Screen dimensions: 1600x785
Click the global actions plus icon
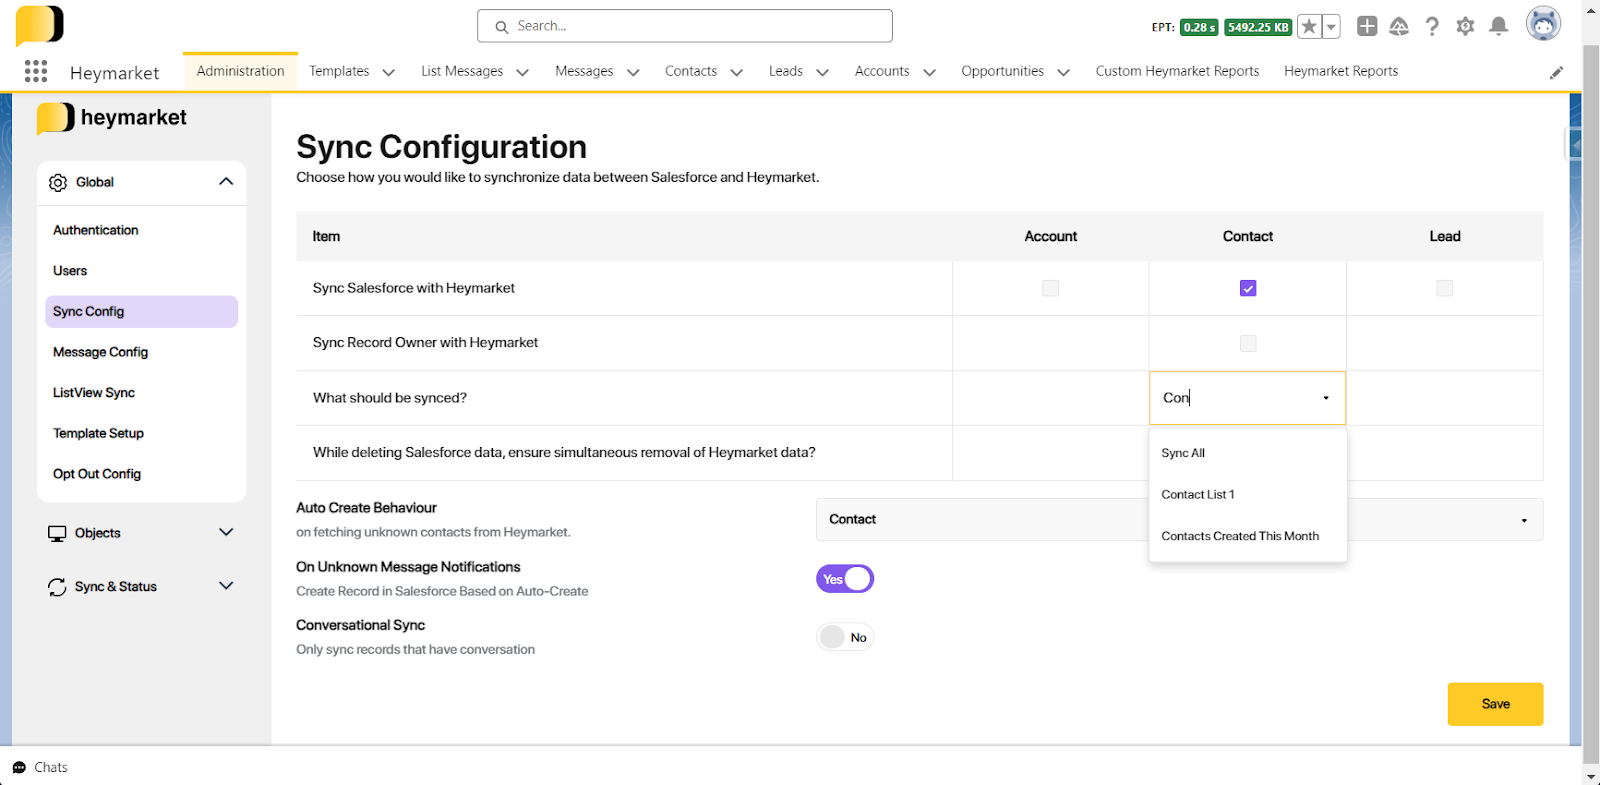coord(1367,26)
